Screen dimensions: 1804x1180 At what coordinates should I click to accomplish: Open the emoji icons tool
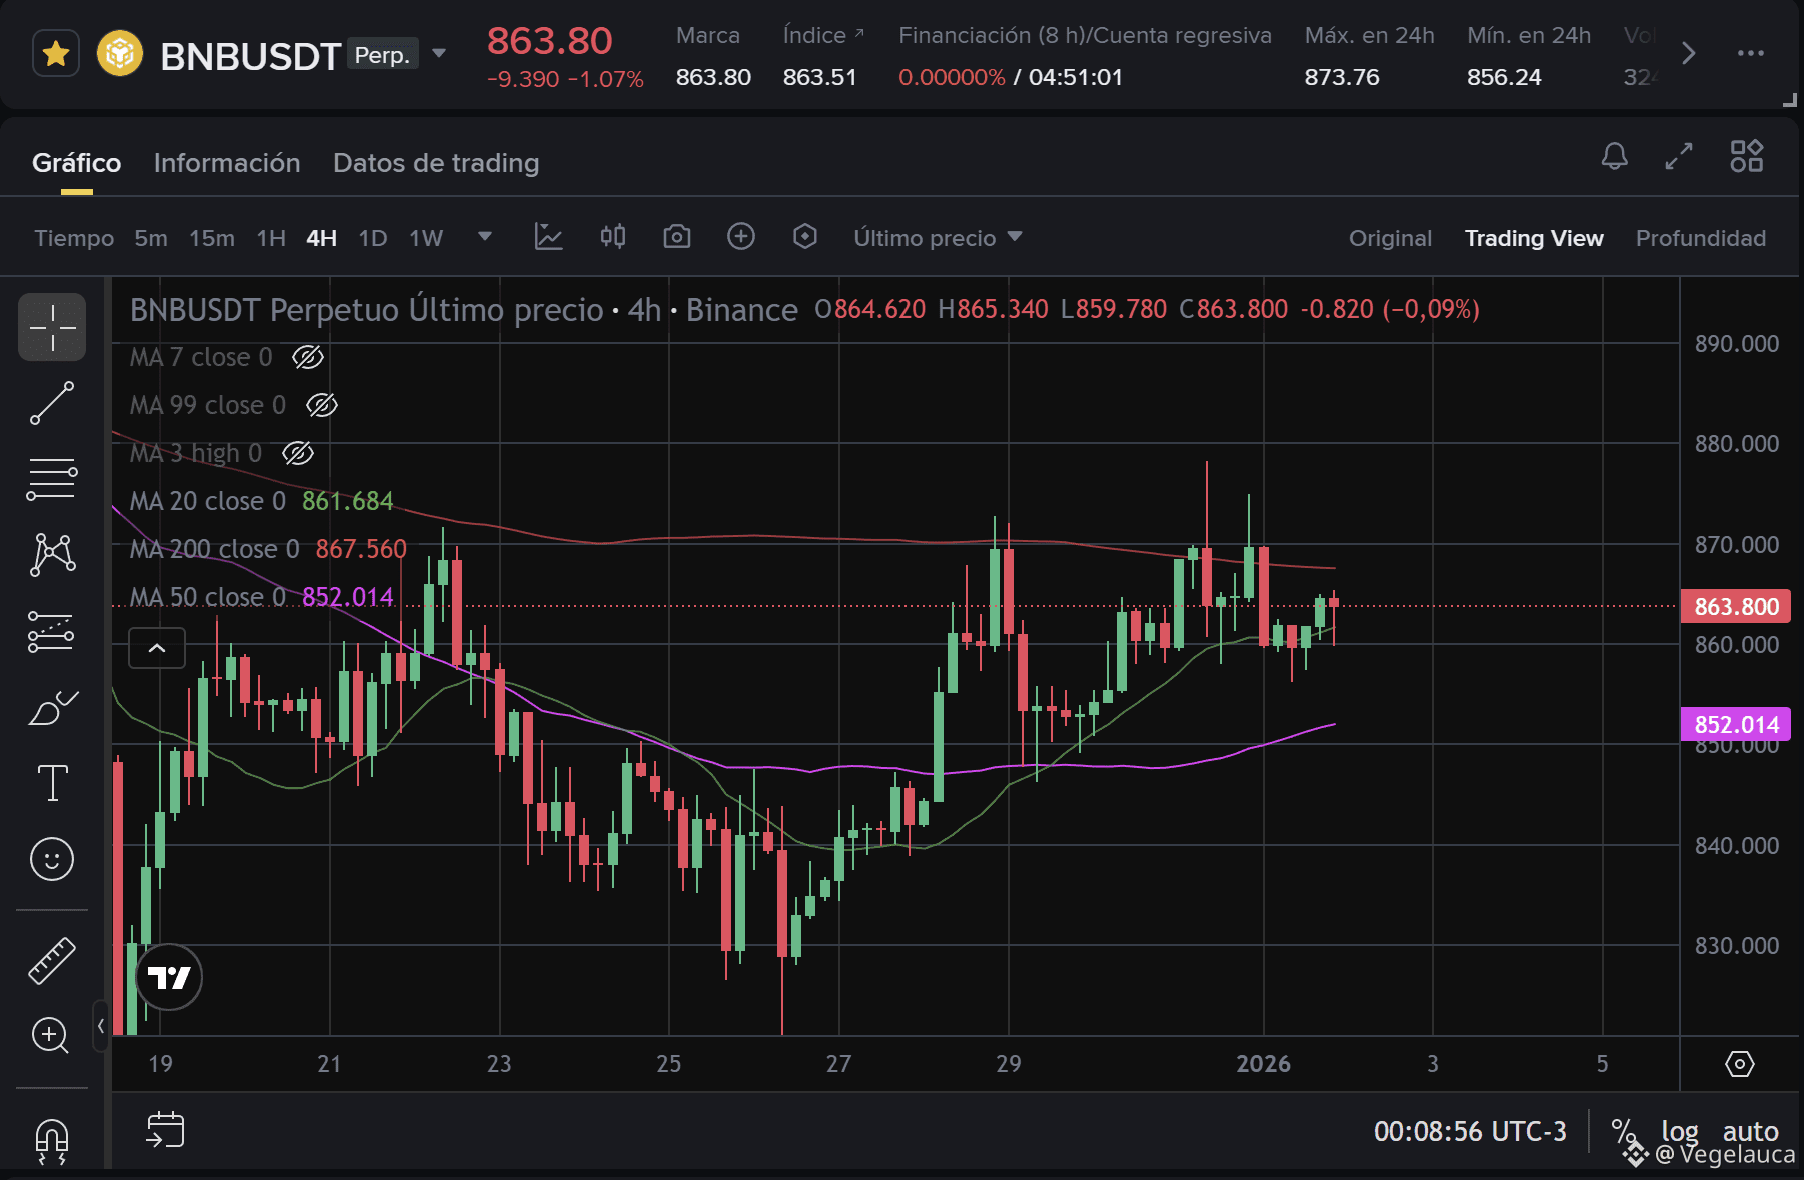(x=52, y=859)
